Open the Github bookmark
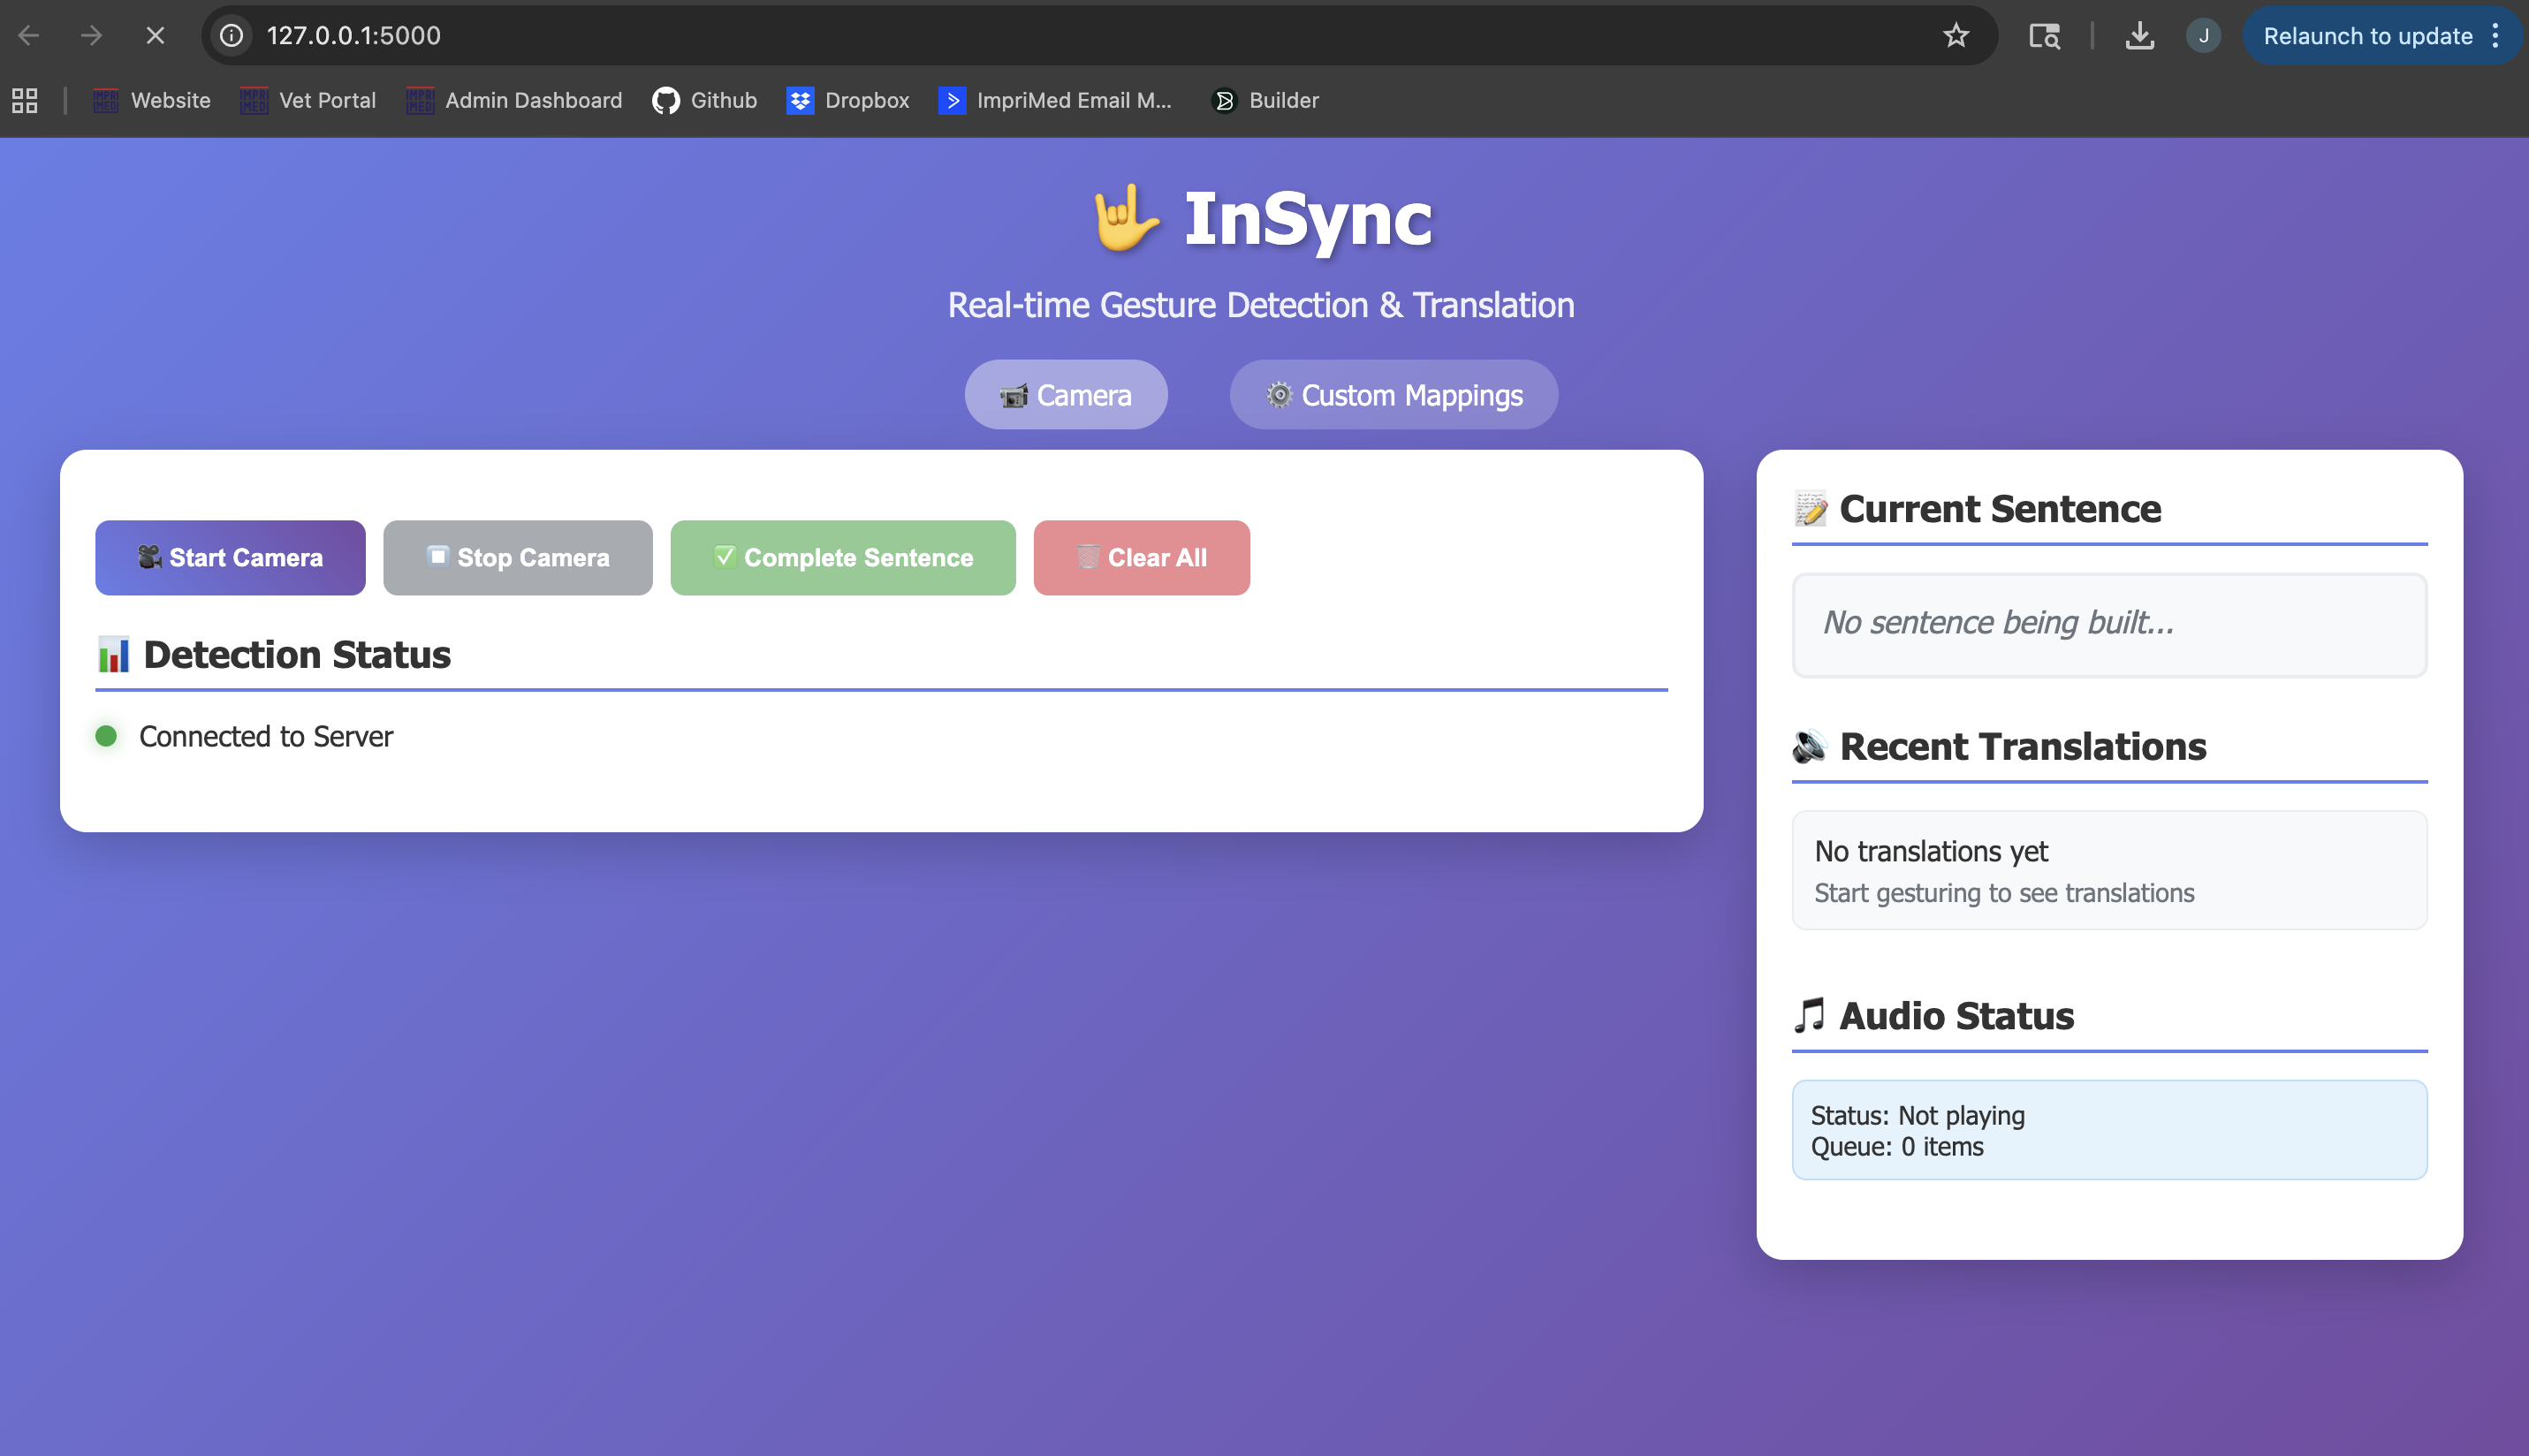The image size is (2529, 1456). tap(704, 100)
